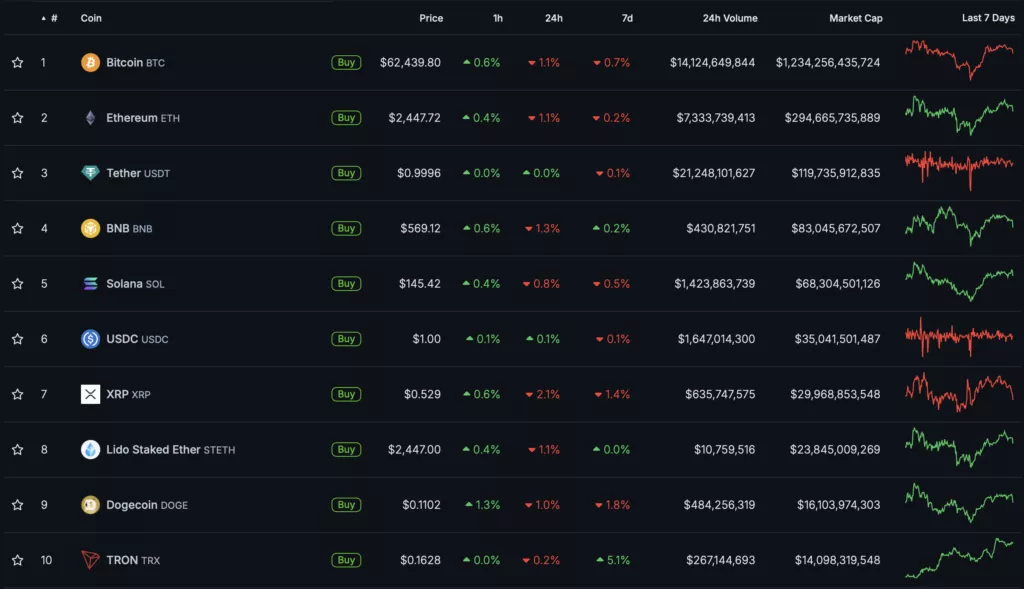Add TRON to favorites with star

(17, 560)
